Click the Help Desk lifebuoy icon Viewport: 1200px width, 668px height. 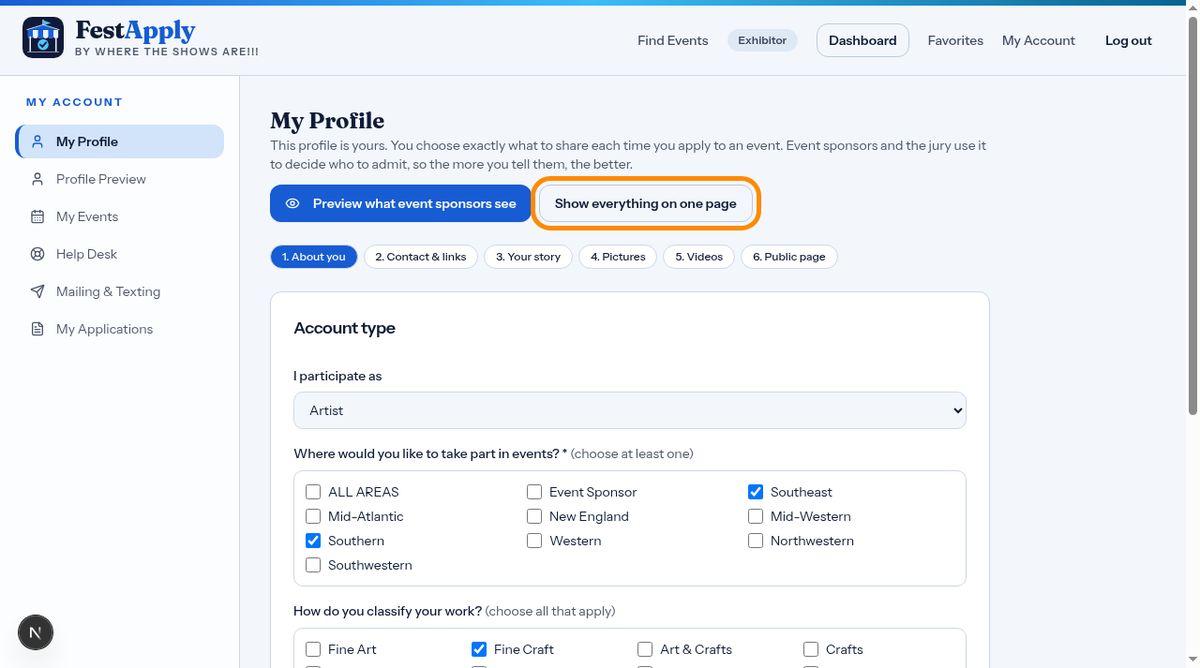pyautogui.click(x=37, y=254)
